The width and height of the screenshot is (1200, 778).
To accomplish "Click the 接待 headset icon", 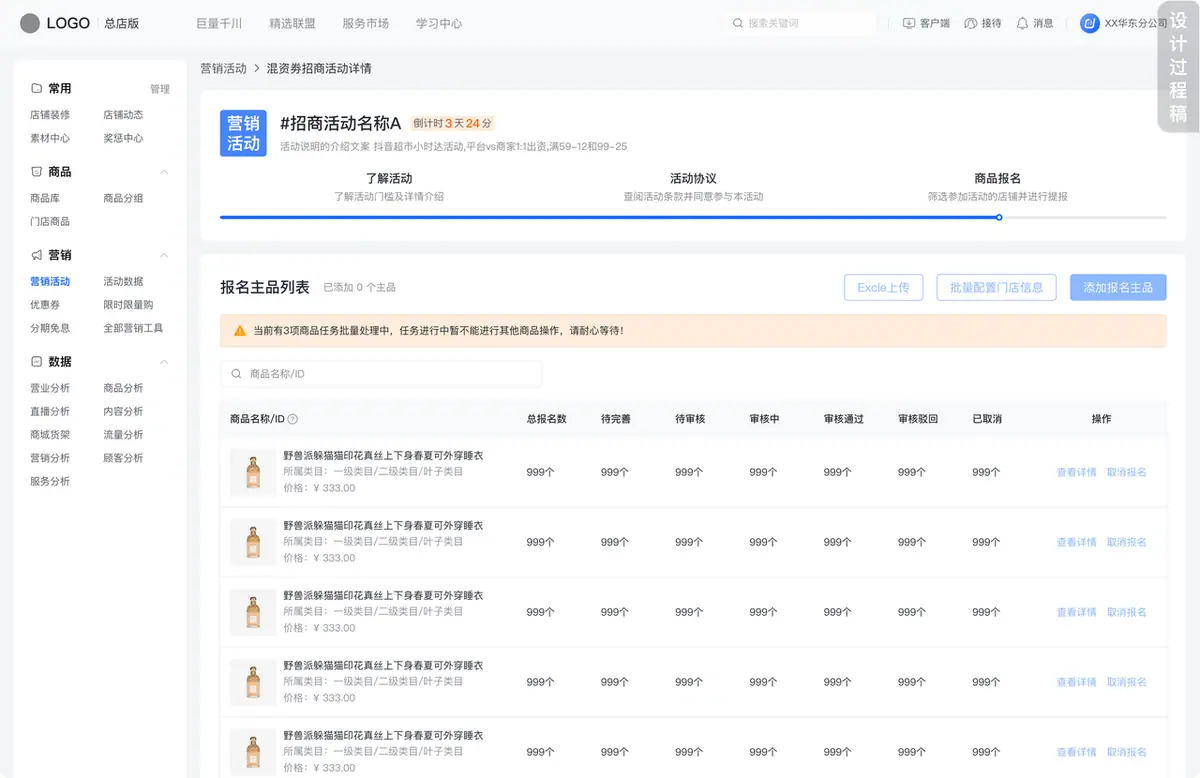I will [x=970, y=23].
